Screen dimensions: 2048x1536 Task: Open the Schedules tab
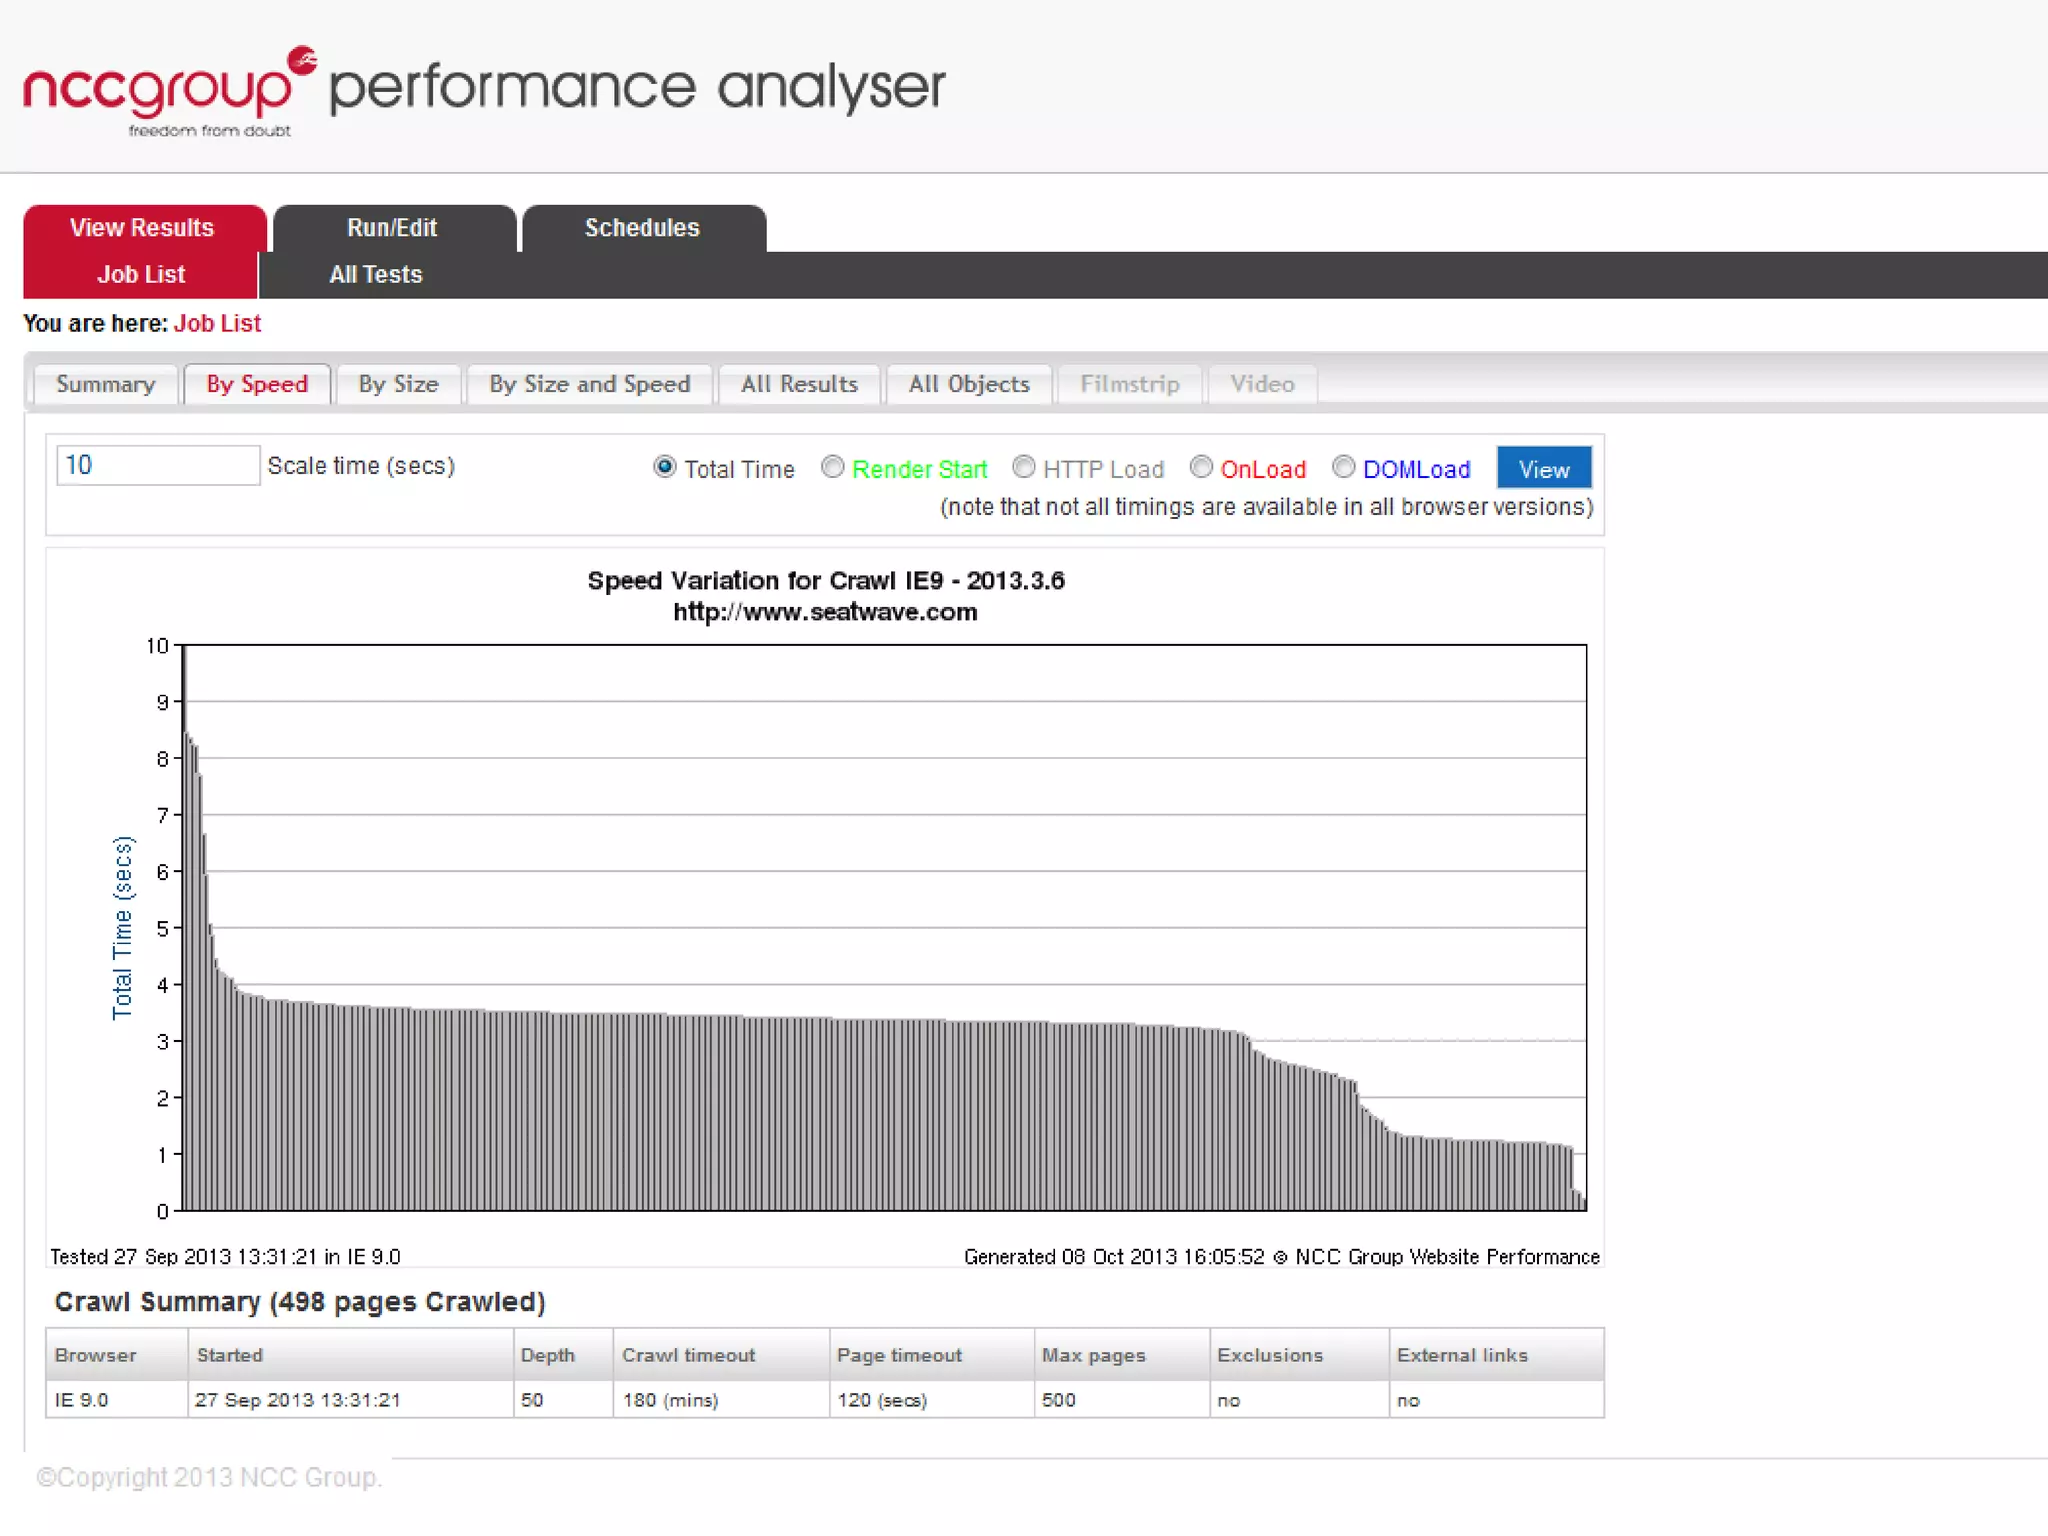click(642, 228)
